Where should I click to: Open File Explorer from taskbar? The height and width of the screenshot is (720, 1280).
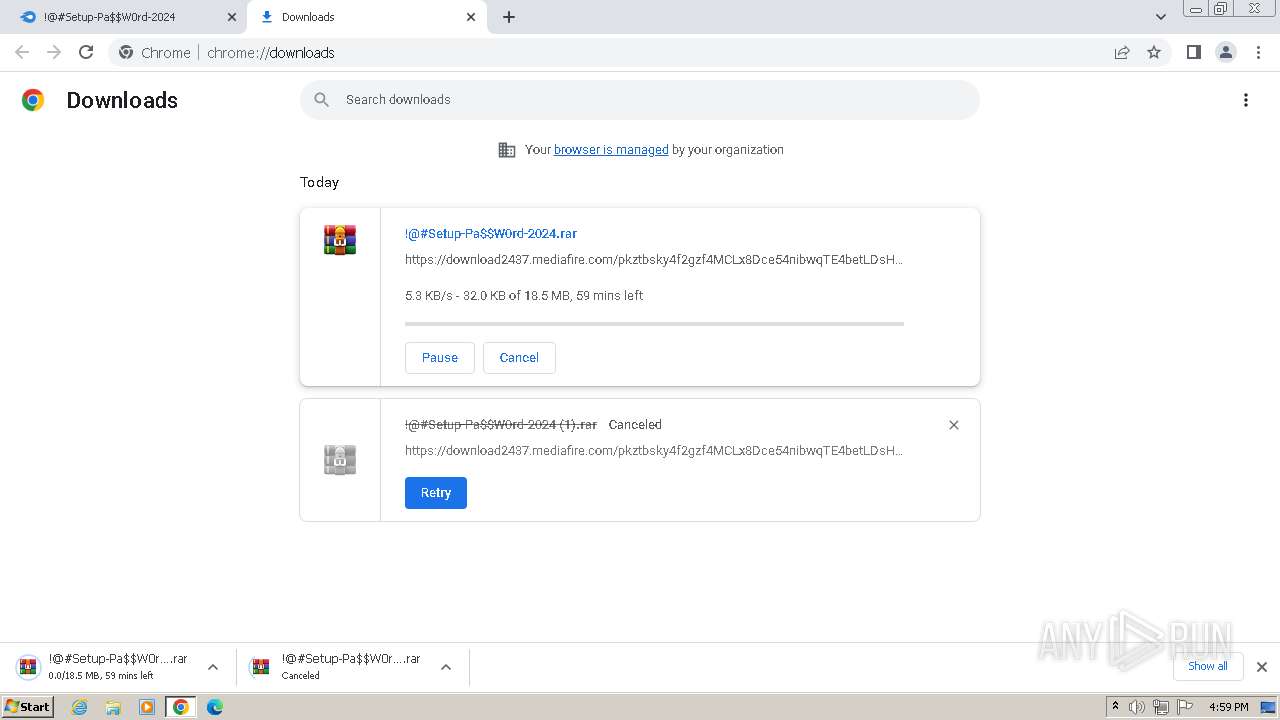(x=113, y=707)
